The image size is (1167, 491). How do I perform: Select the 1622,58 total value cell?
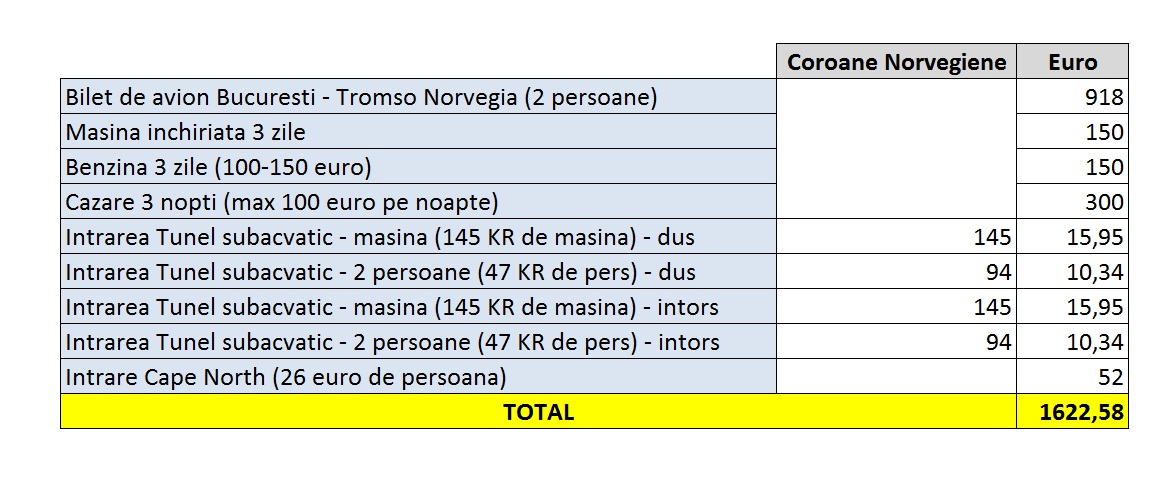1072,412
